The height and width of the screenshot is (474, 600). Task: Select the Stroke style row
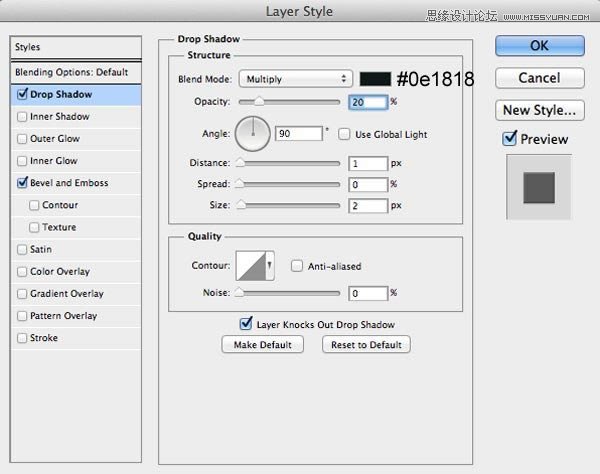[76, 338]
